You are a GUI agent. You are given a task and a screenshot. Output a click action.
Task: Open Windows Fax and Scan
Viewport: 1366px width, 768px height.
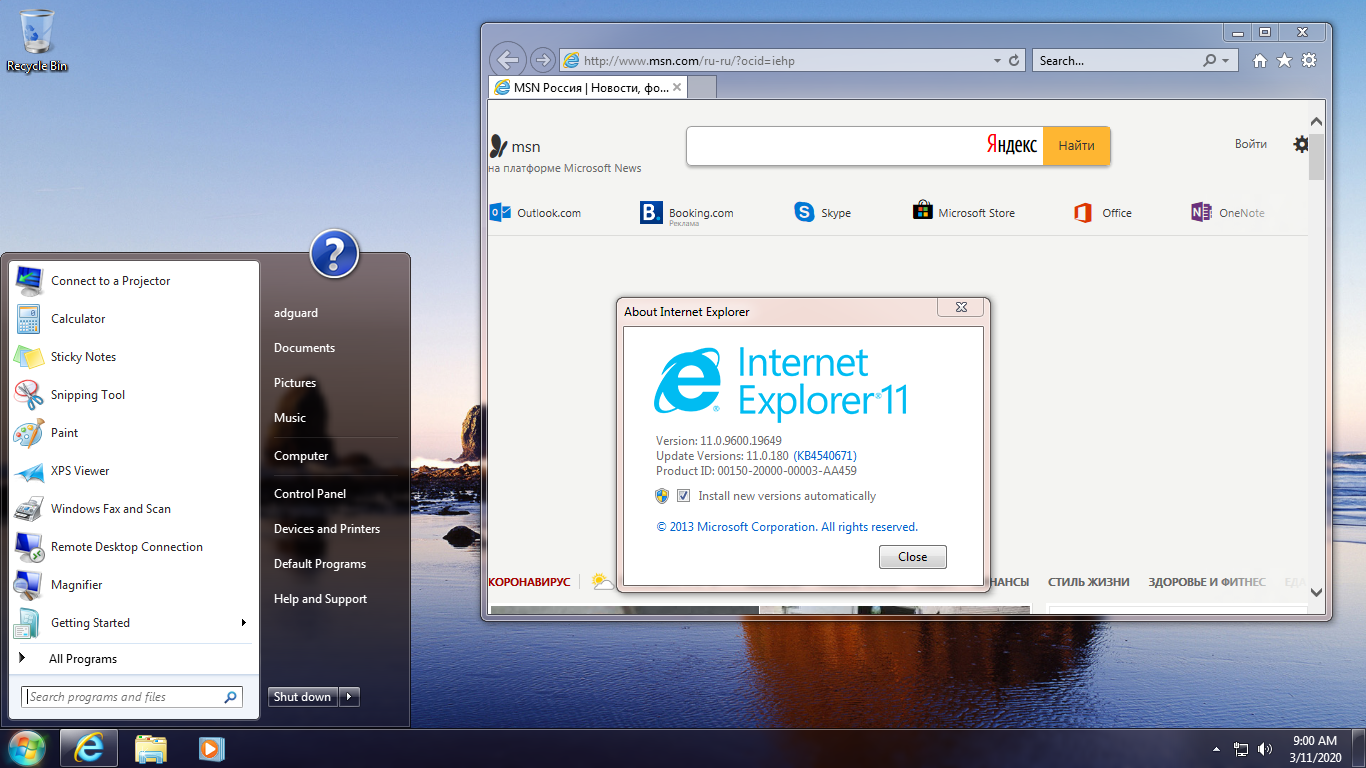click(x=134, y=509)
